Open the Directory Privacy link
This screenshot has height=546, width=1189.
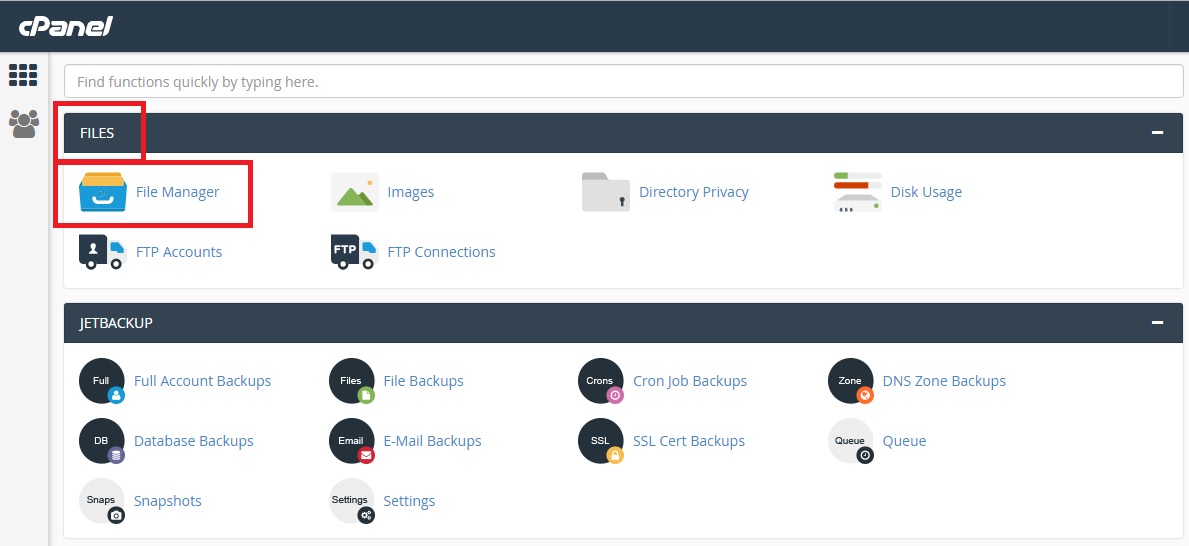(693, 192)
